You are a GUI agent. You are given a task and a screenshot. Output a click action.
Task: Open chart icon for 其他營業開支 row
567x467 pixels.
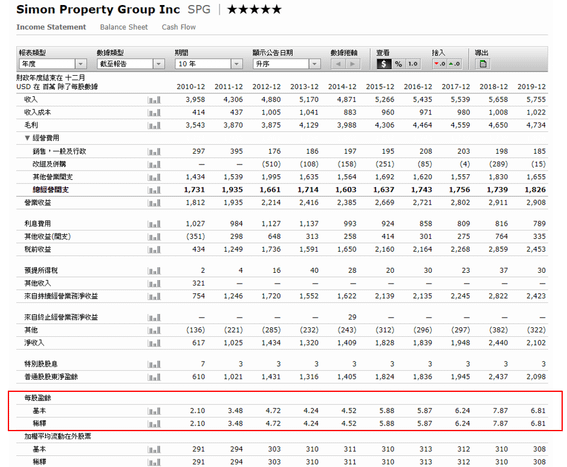[154, 177]
